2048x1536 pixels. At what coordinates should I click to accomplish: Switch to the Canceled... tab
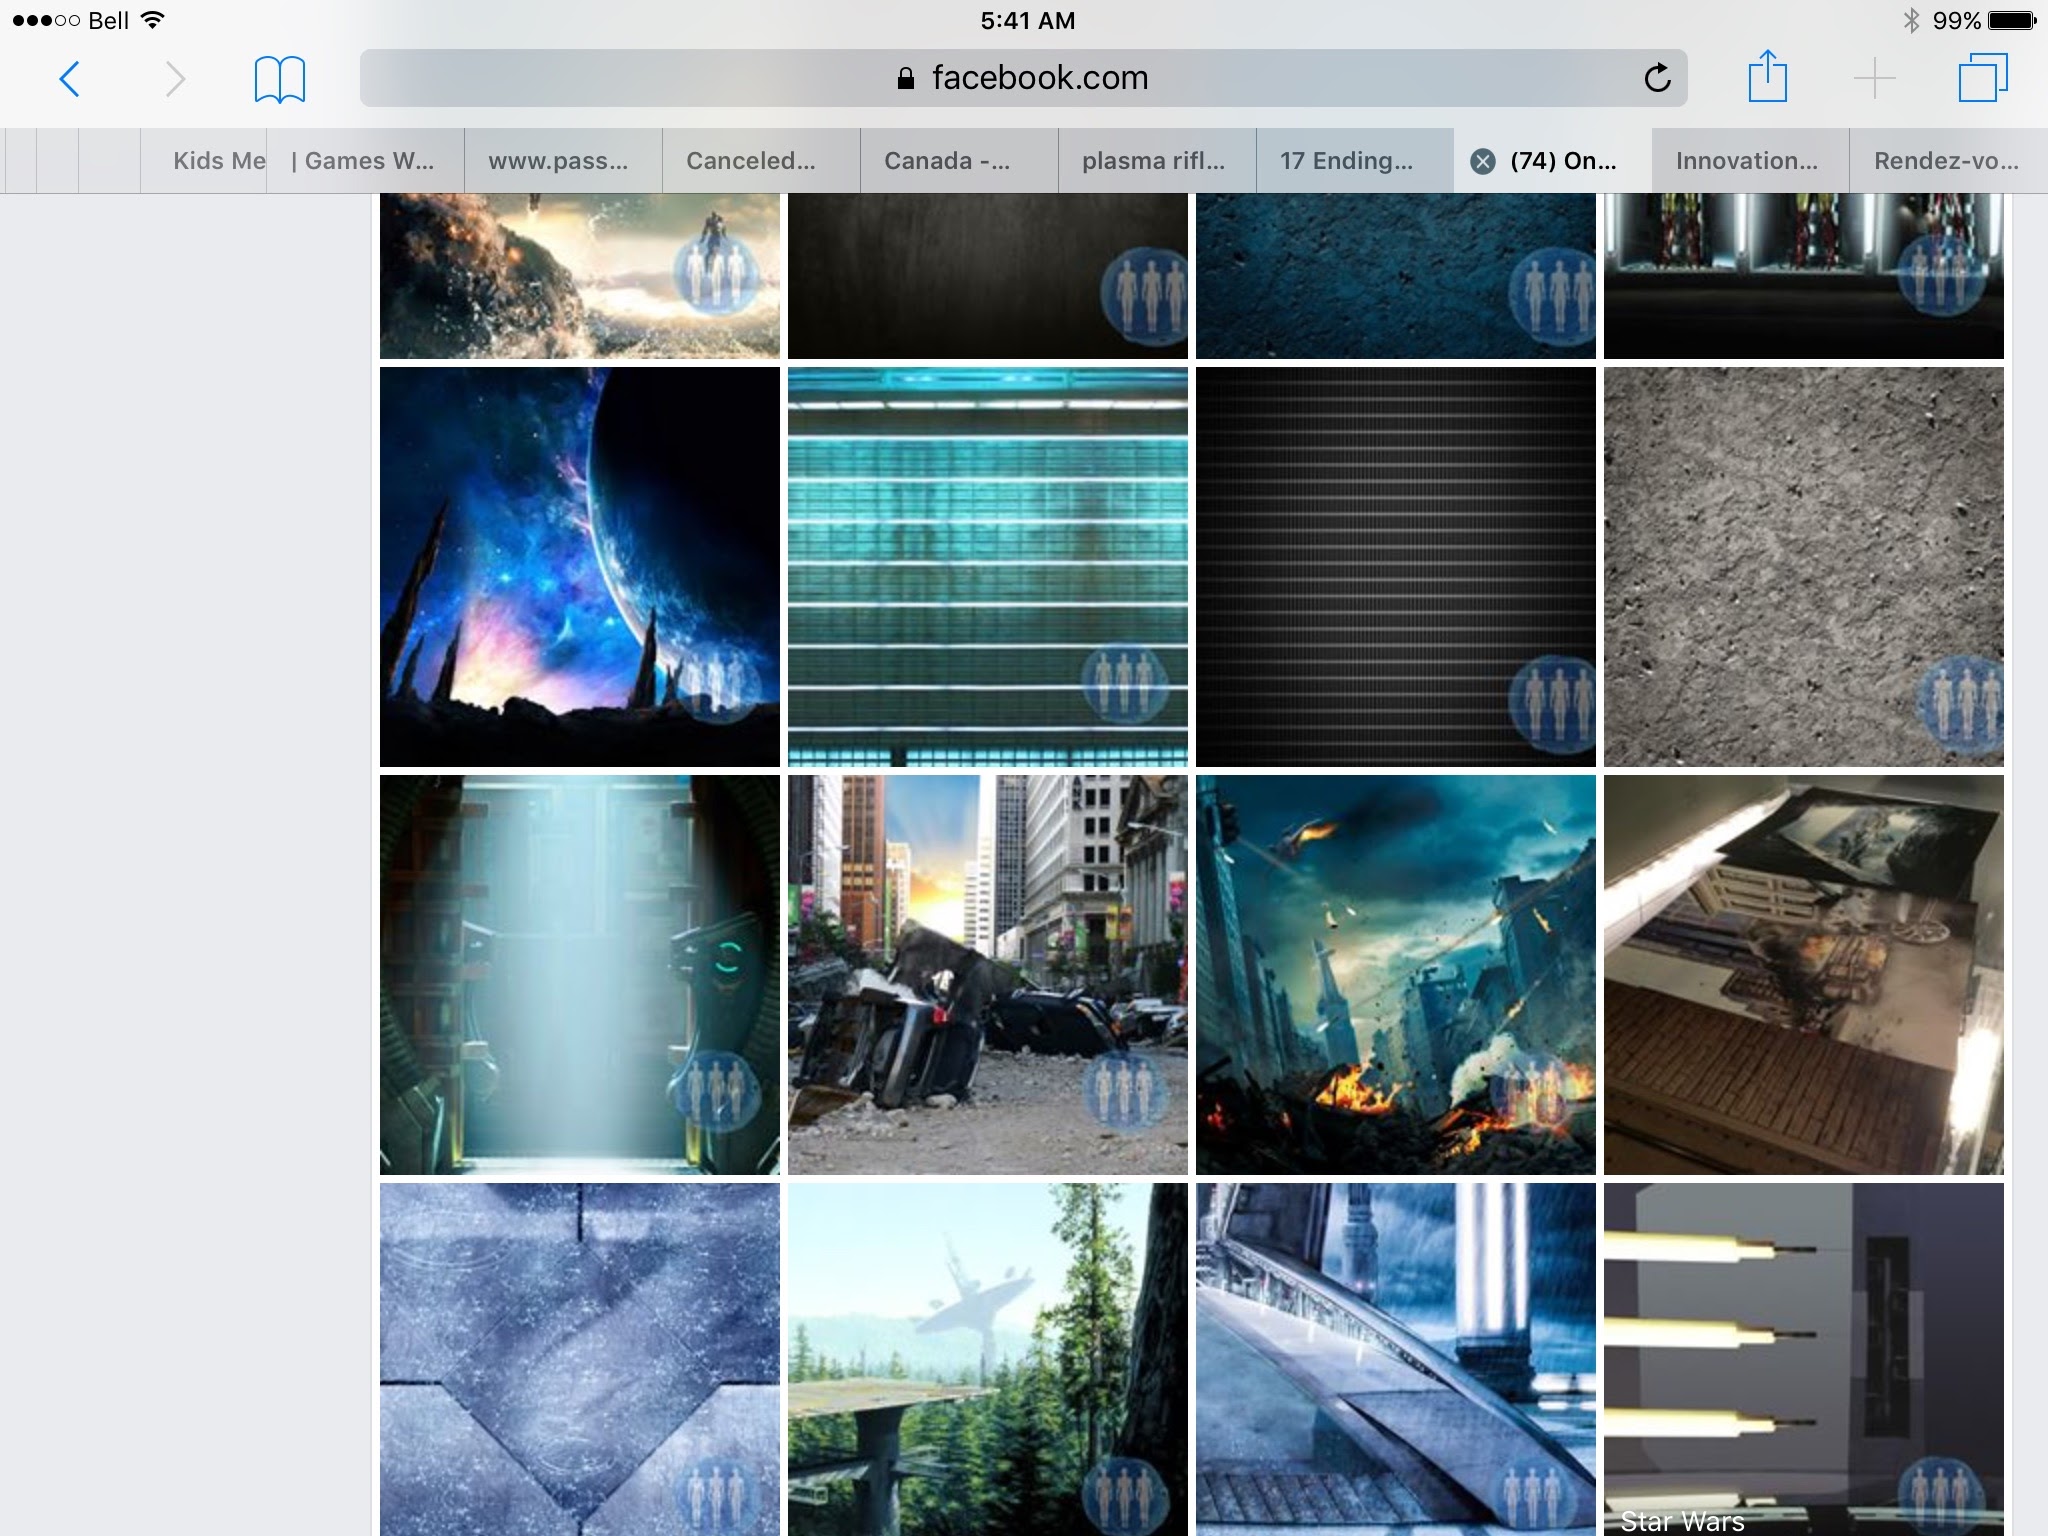click(x=761, y=161)
